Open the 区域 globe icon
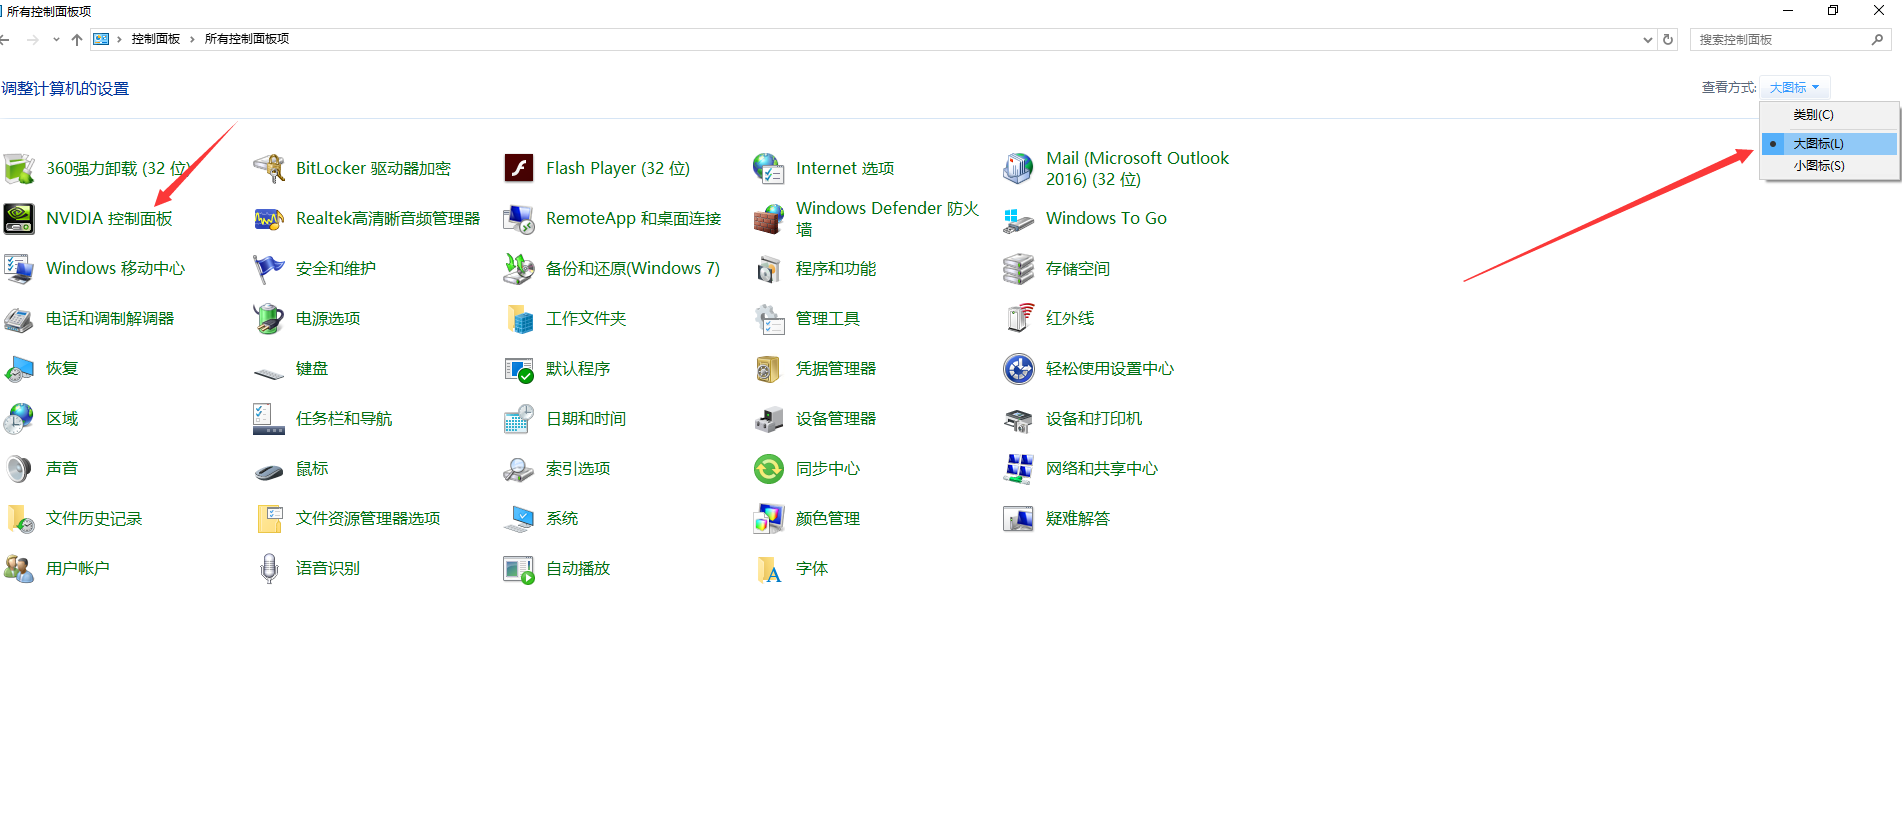Image resolution: width=1902 pixels, height=834 pixels. [x=19, y=418]
